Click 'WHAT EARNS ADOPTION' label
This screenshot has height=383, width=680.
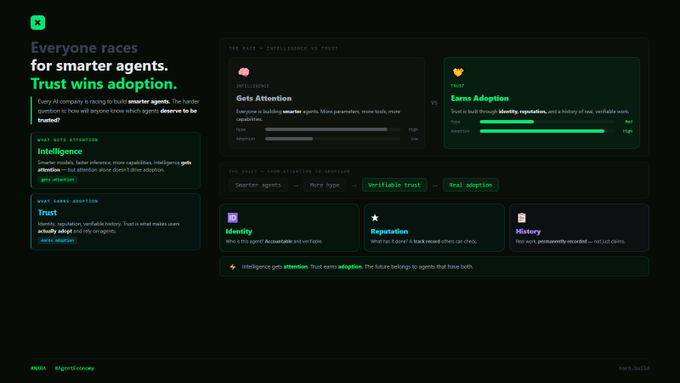68,201
